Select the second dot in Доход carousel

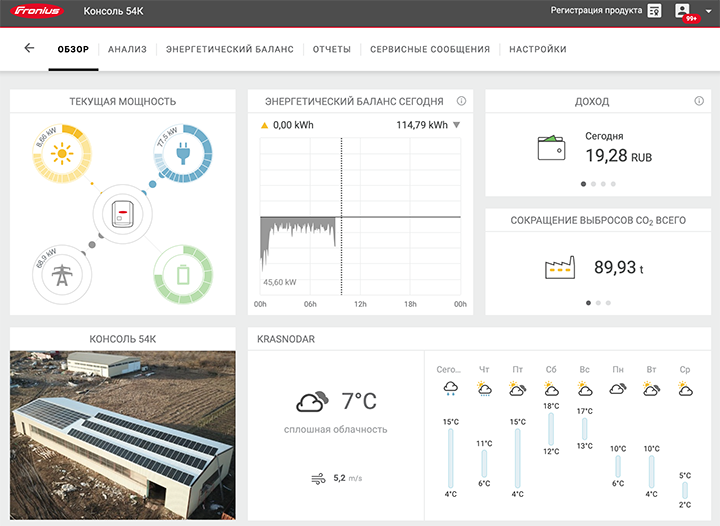593,184
